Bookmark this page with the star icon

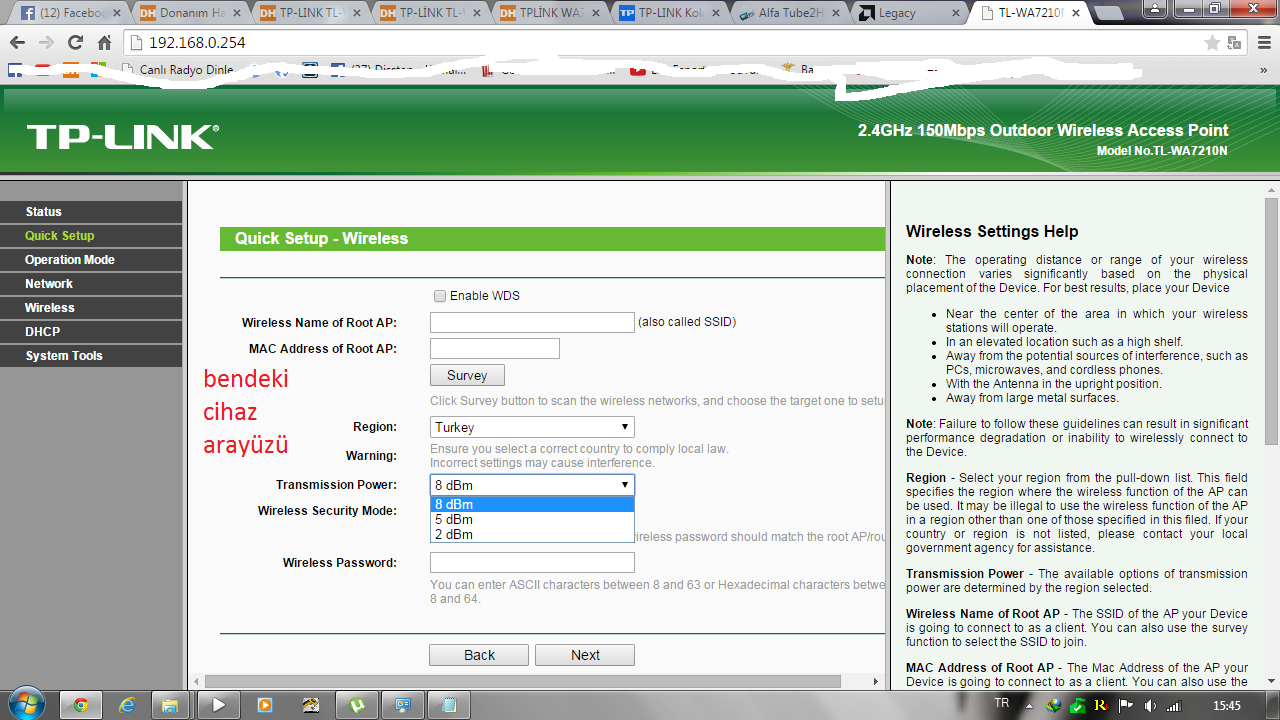point(1212,43)
